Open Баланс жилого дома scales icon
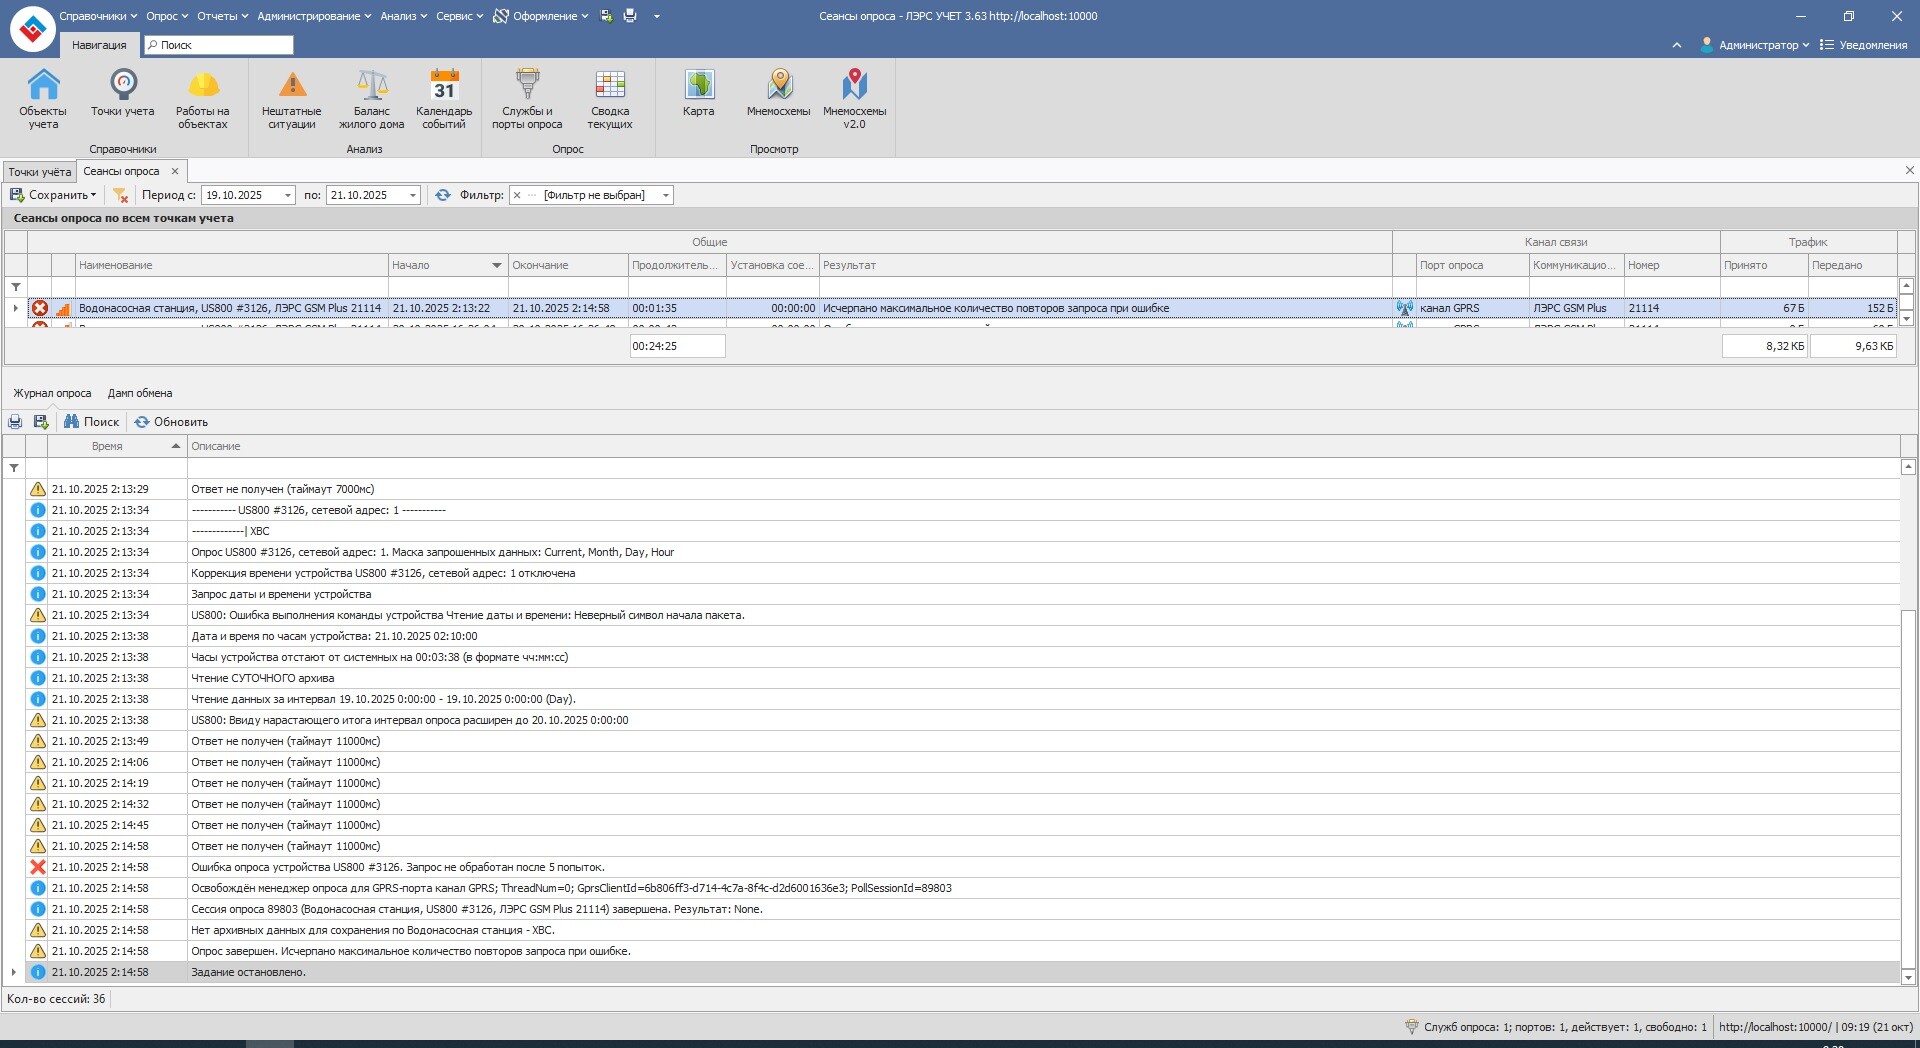 (x=371, y=97)
